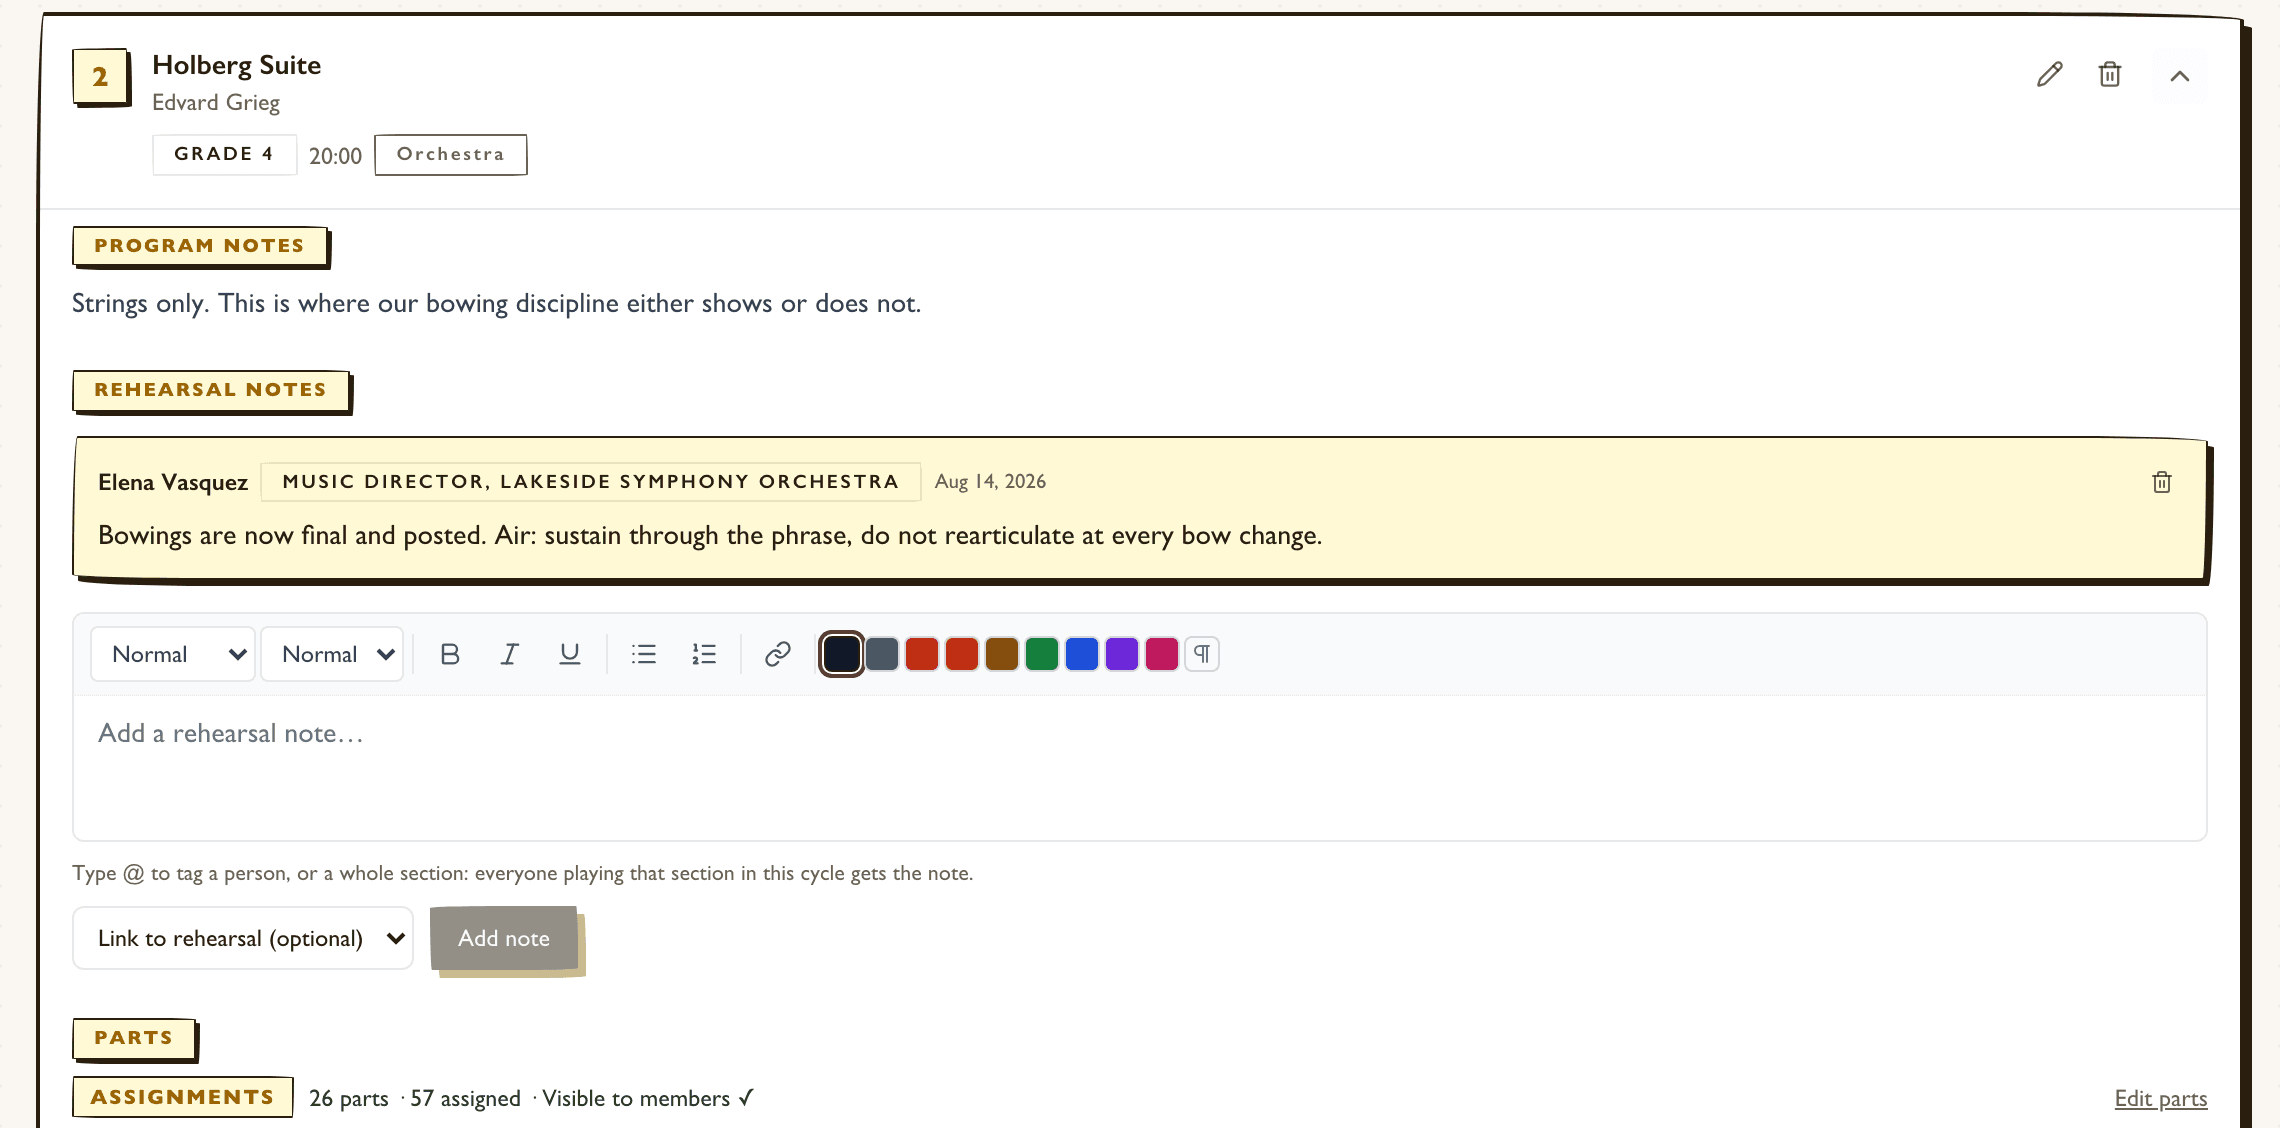Toggle bold formatting in the note editor
2280x1128 pixels.
[450, 654]
